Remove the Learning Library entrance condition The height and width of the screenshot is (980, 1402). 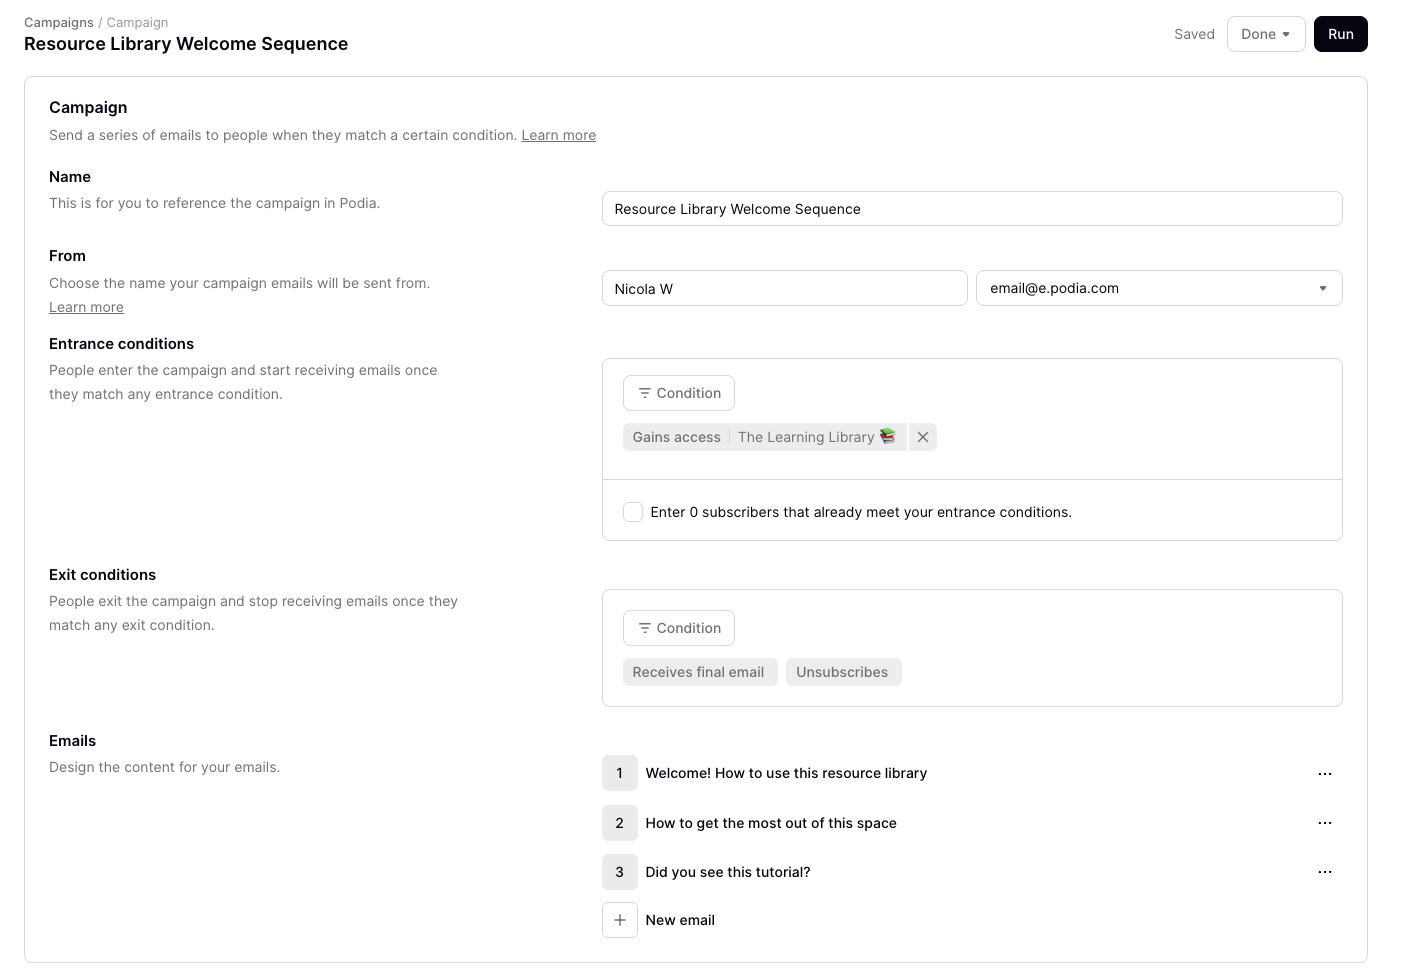click(x=922, y=437)
